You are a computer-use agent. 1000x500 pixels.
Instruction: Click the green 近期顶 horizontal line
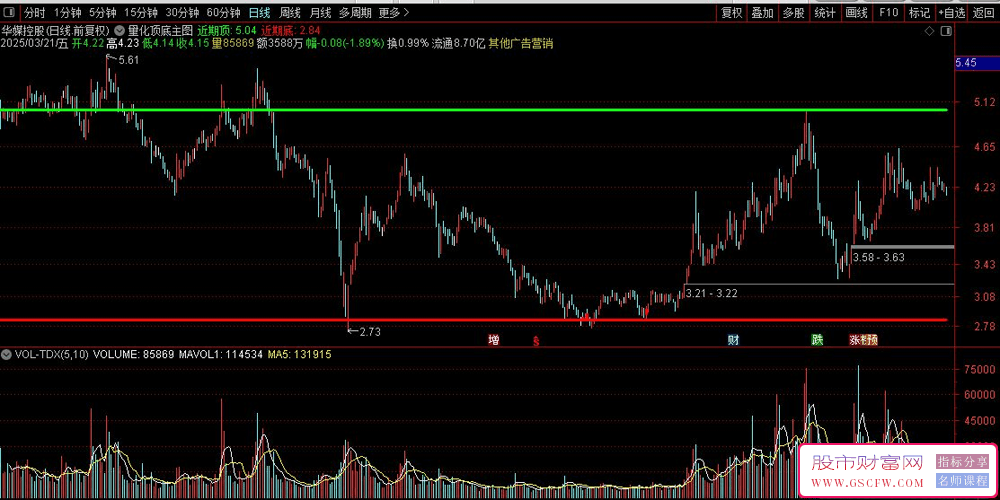click(x=473, y=110)
